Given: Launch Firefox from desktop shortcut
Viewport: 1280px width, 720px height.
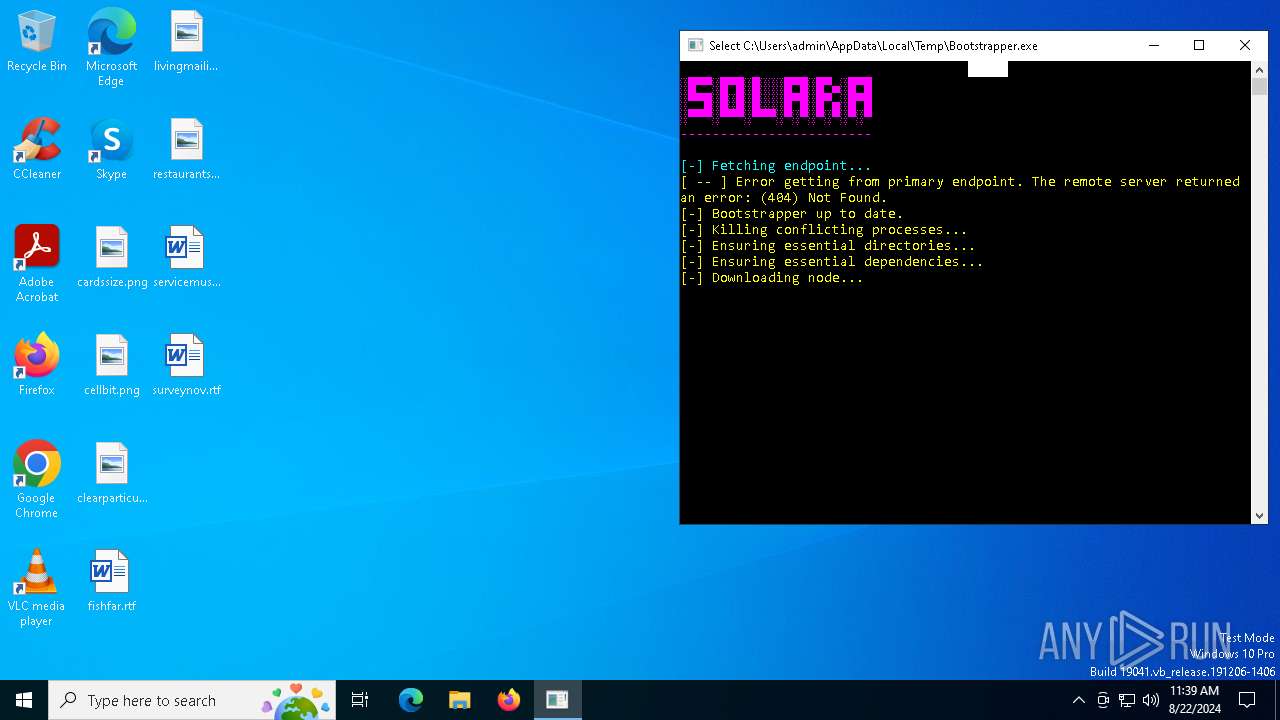Looking at the screenshot, I should pyautogui.click(x=37, y=366).
